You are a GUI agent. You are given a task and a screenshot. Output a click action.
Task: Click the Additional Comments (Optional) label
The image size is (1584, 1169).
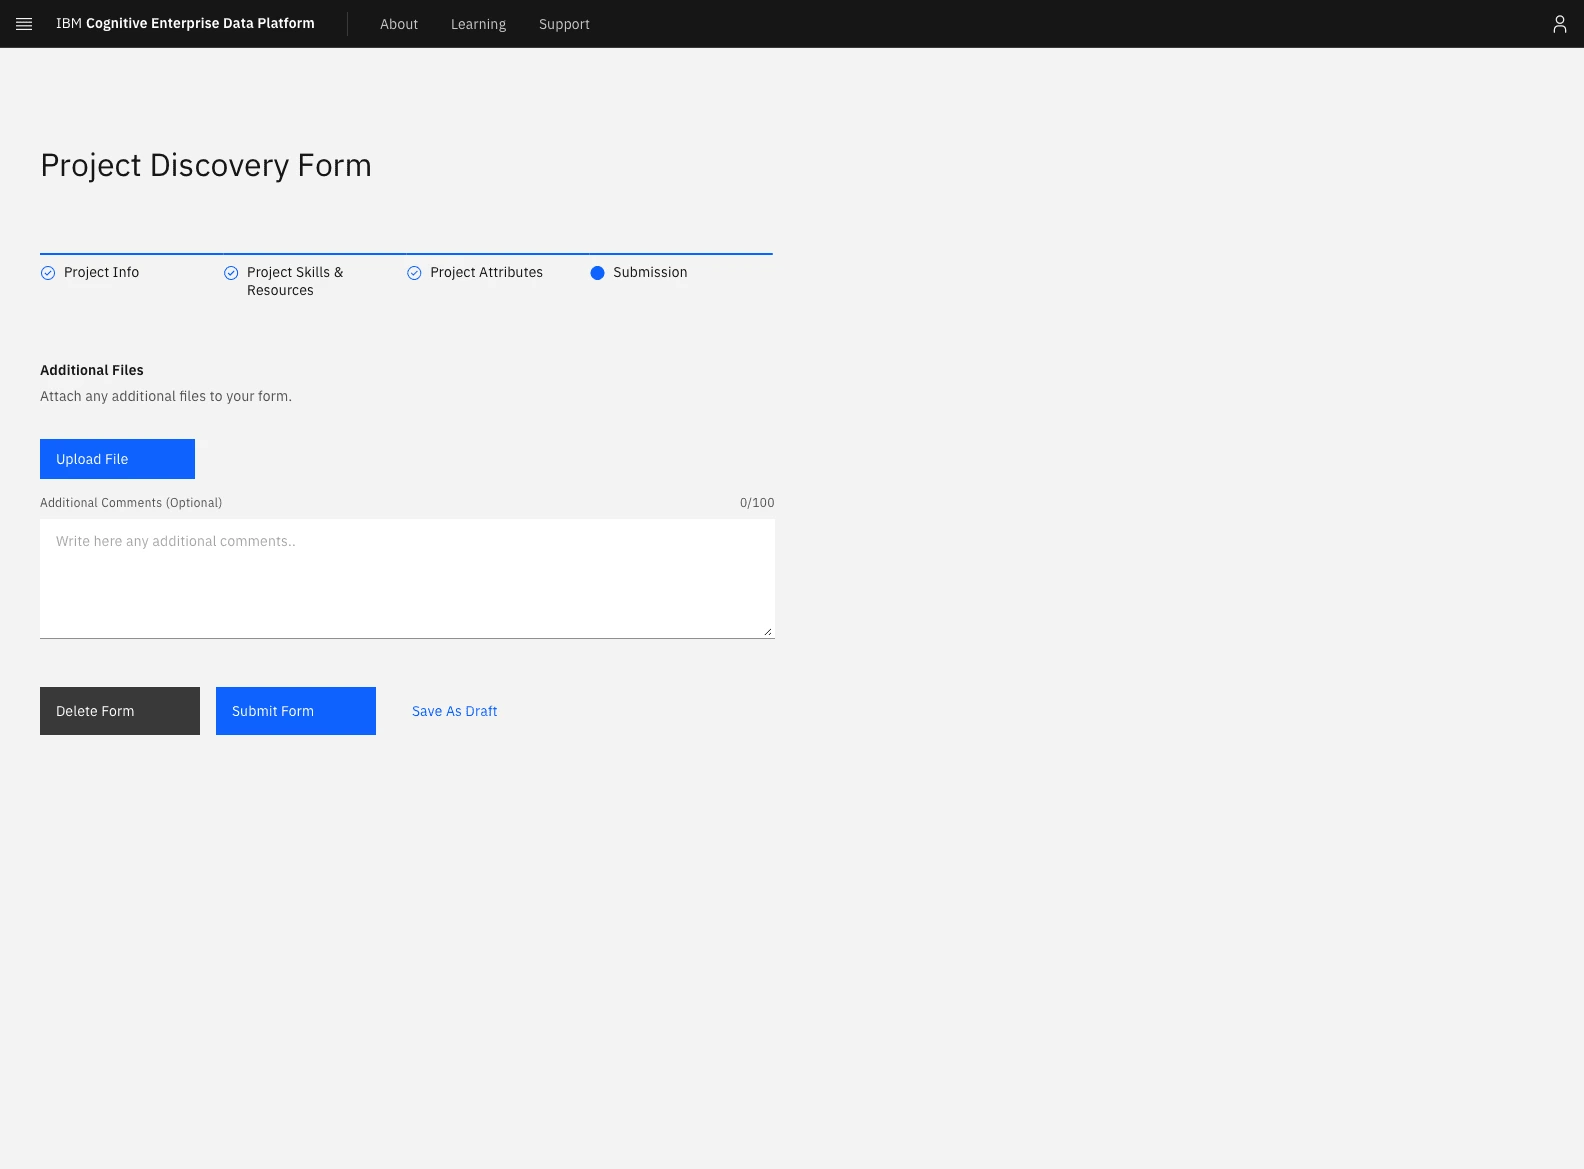click(x=131, y=503)
